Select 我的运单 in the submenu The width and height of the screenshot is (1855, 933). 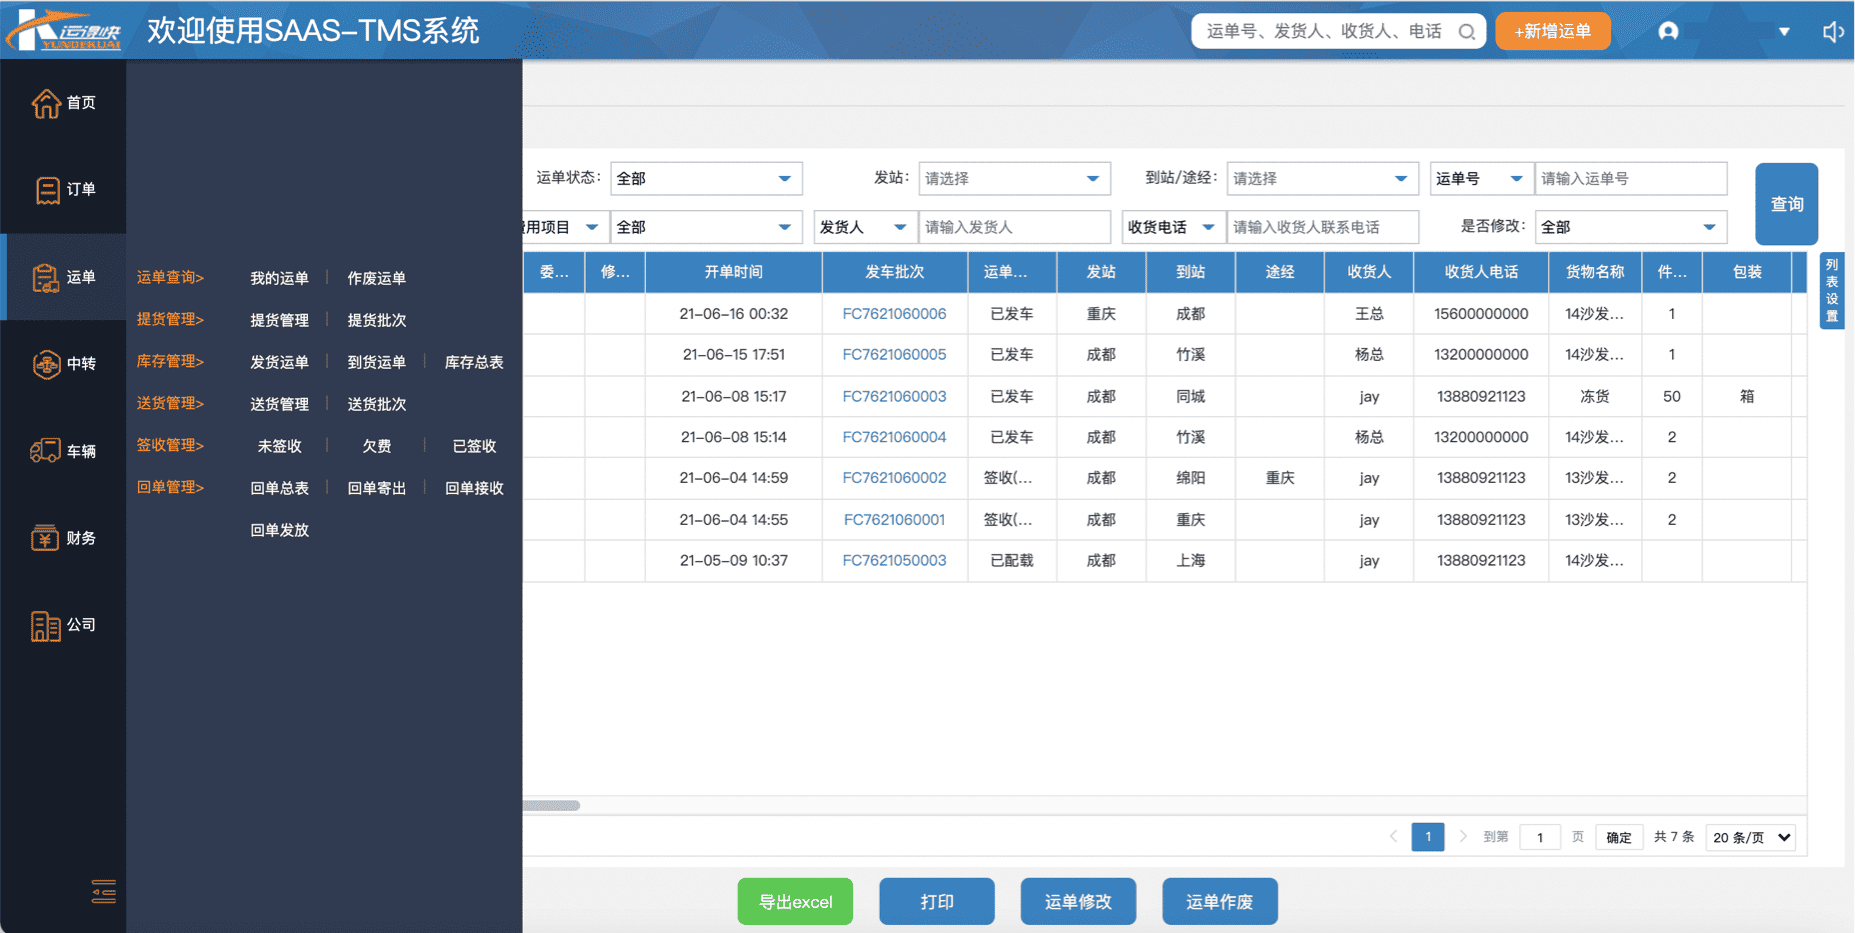click(279, 279)
